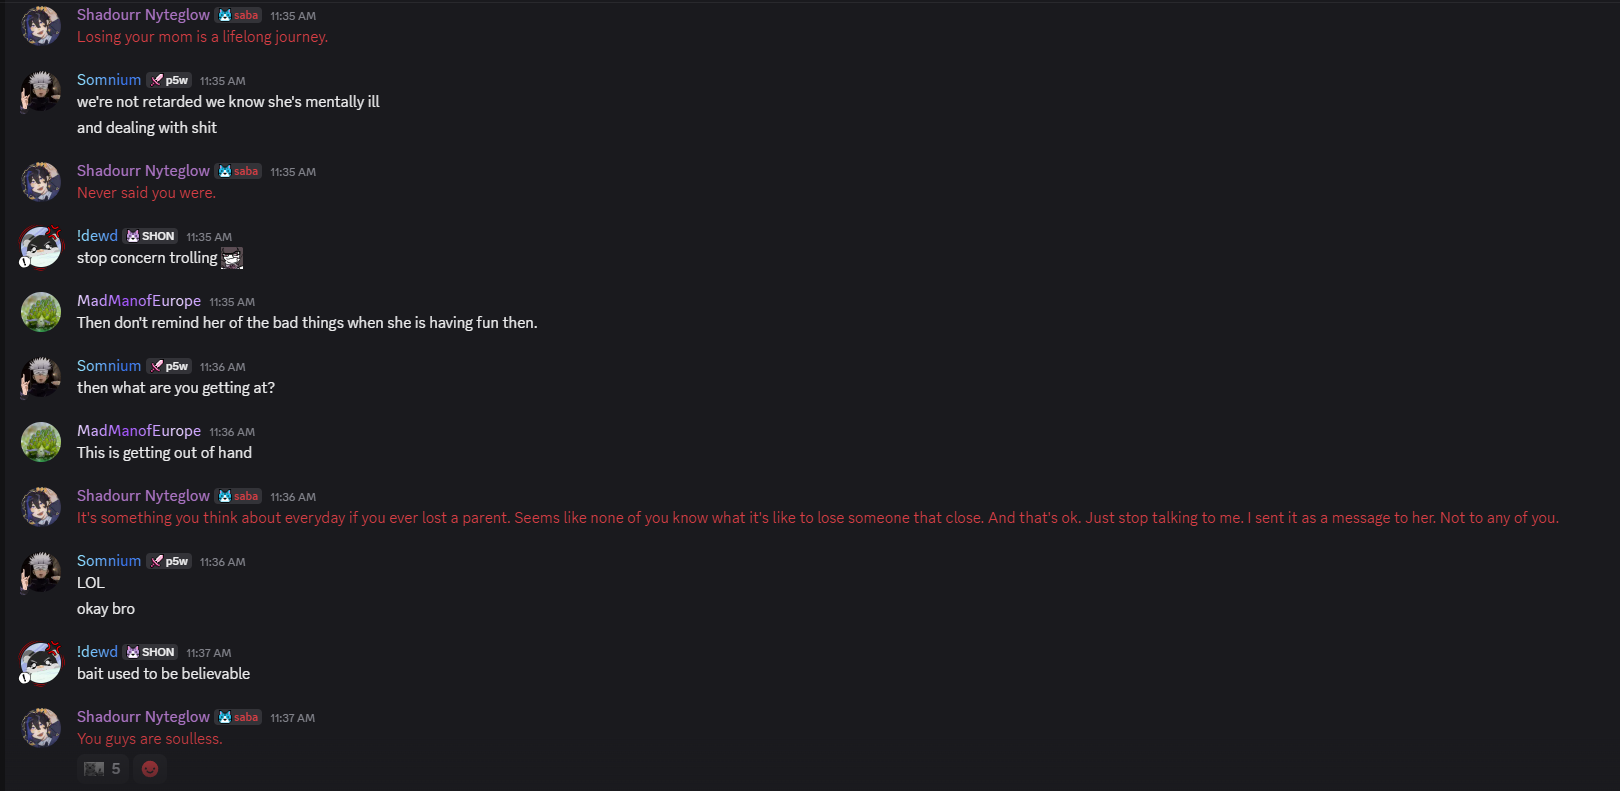Open Shadourr Nyteglow's avatar beside 'You guys are soulless.'
The image size is (1620, 791).
41,727
